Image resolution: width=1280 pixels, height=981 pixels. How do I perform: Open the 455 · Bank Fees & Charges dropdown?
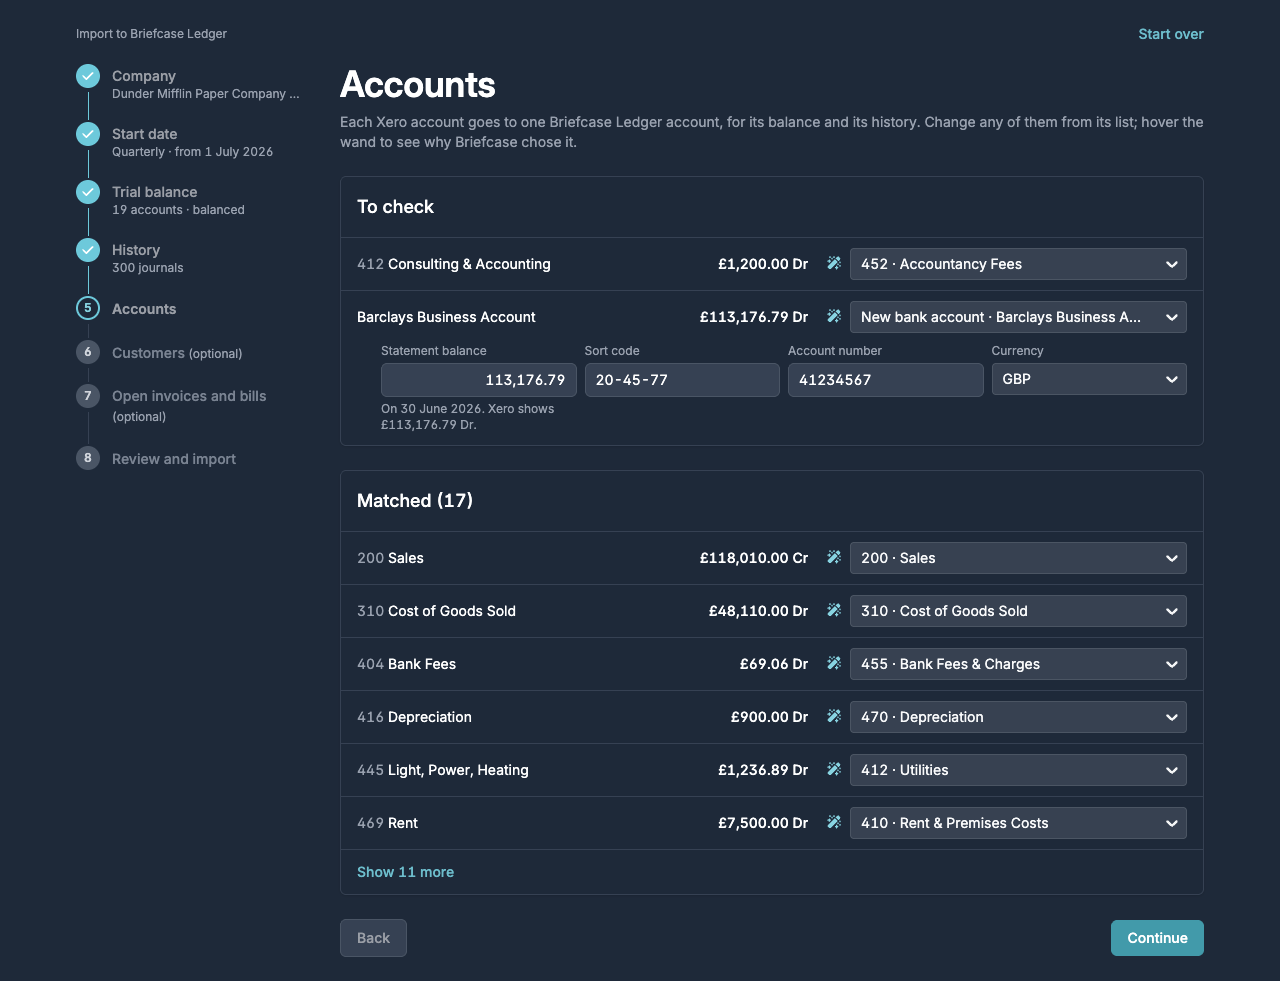pos(1018,664)
